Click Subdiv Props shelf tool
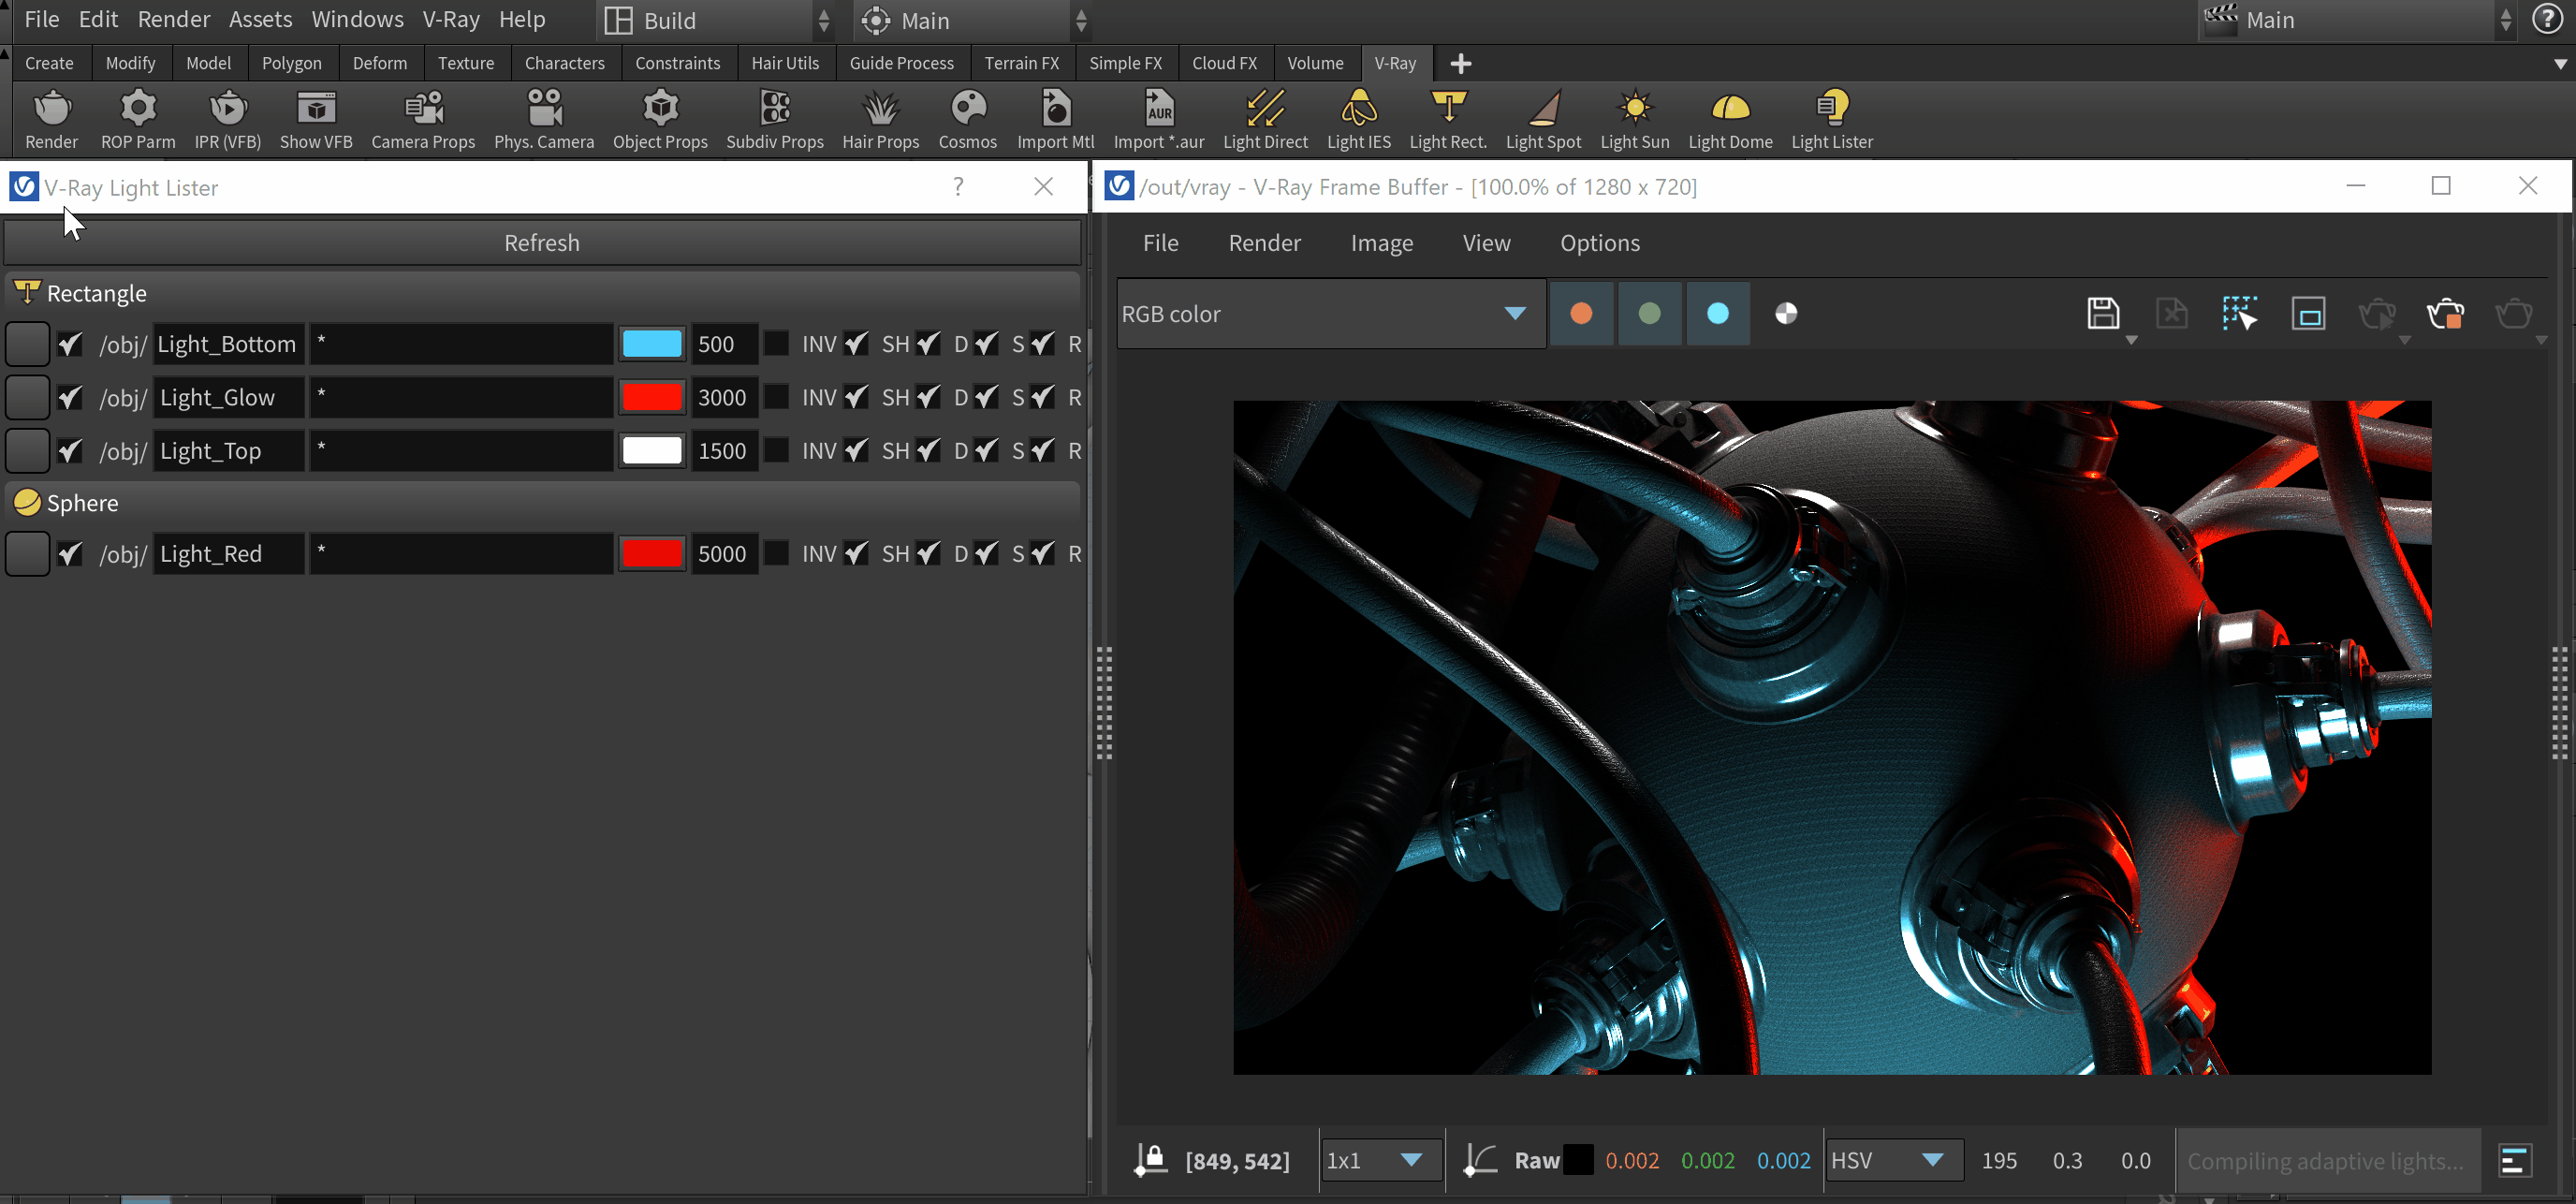This screenshot has width=2576, height=1204. pyautogui.click(x=775, y=119)
